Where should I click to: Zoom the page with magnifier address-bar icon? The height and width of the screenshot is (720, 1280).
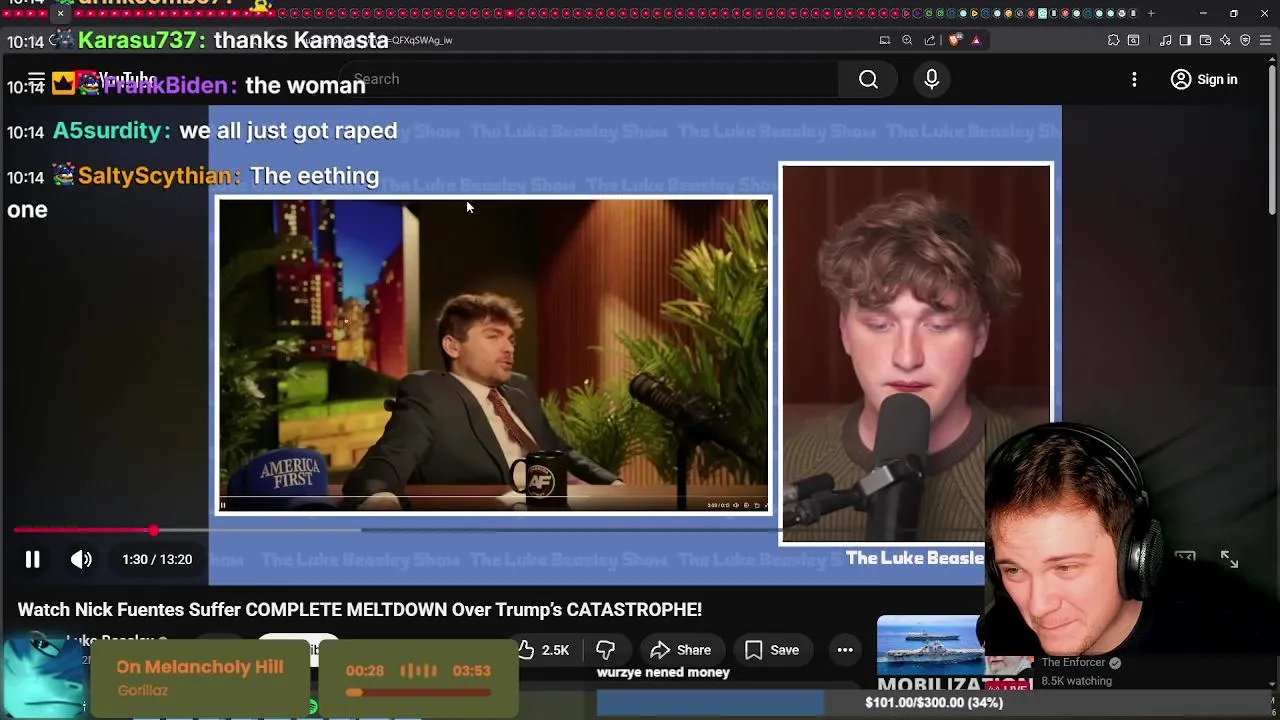(x=907, y=40)
